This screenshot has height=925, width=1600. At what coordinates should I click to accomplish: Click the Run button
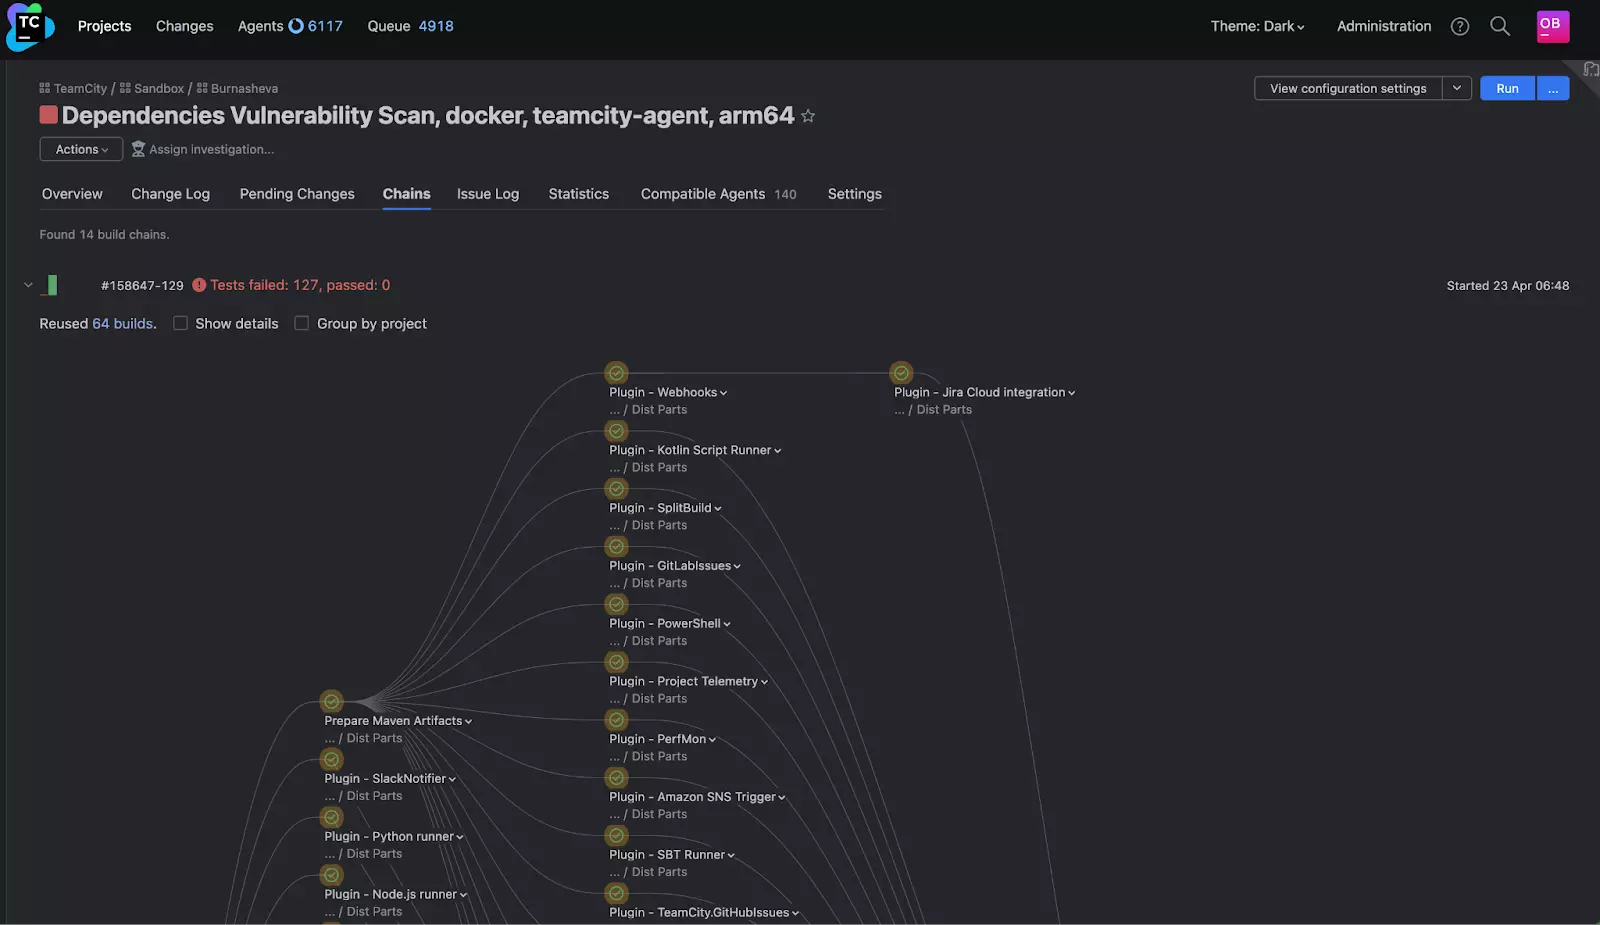(x=1506, y=88)
